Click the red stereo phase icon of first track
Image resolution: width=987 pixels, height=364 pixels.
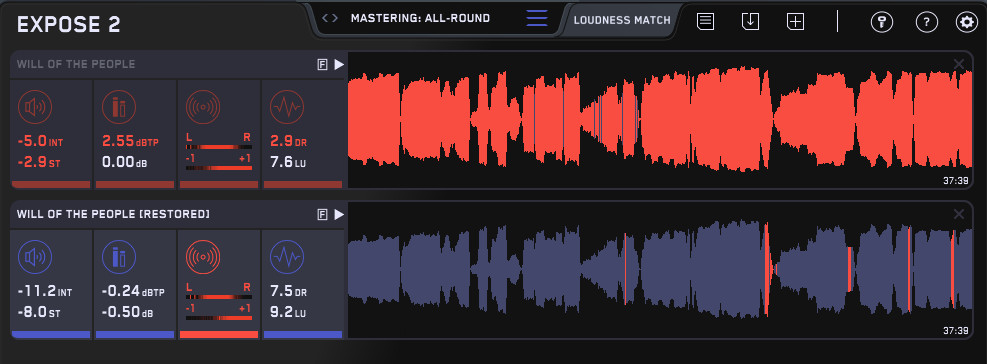(203, 107)
